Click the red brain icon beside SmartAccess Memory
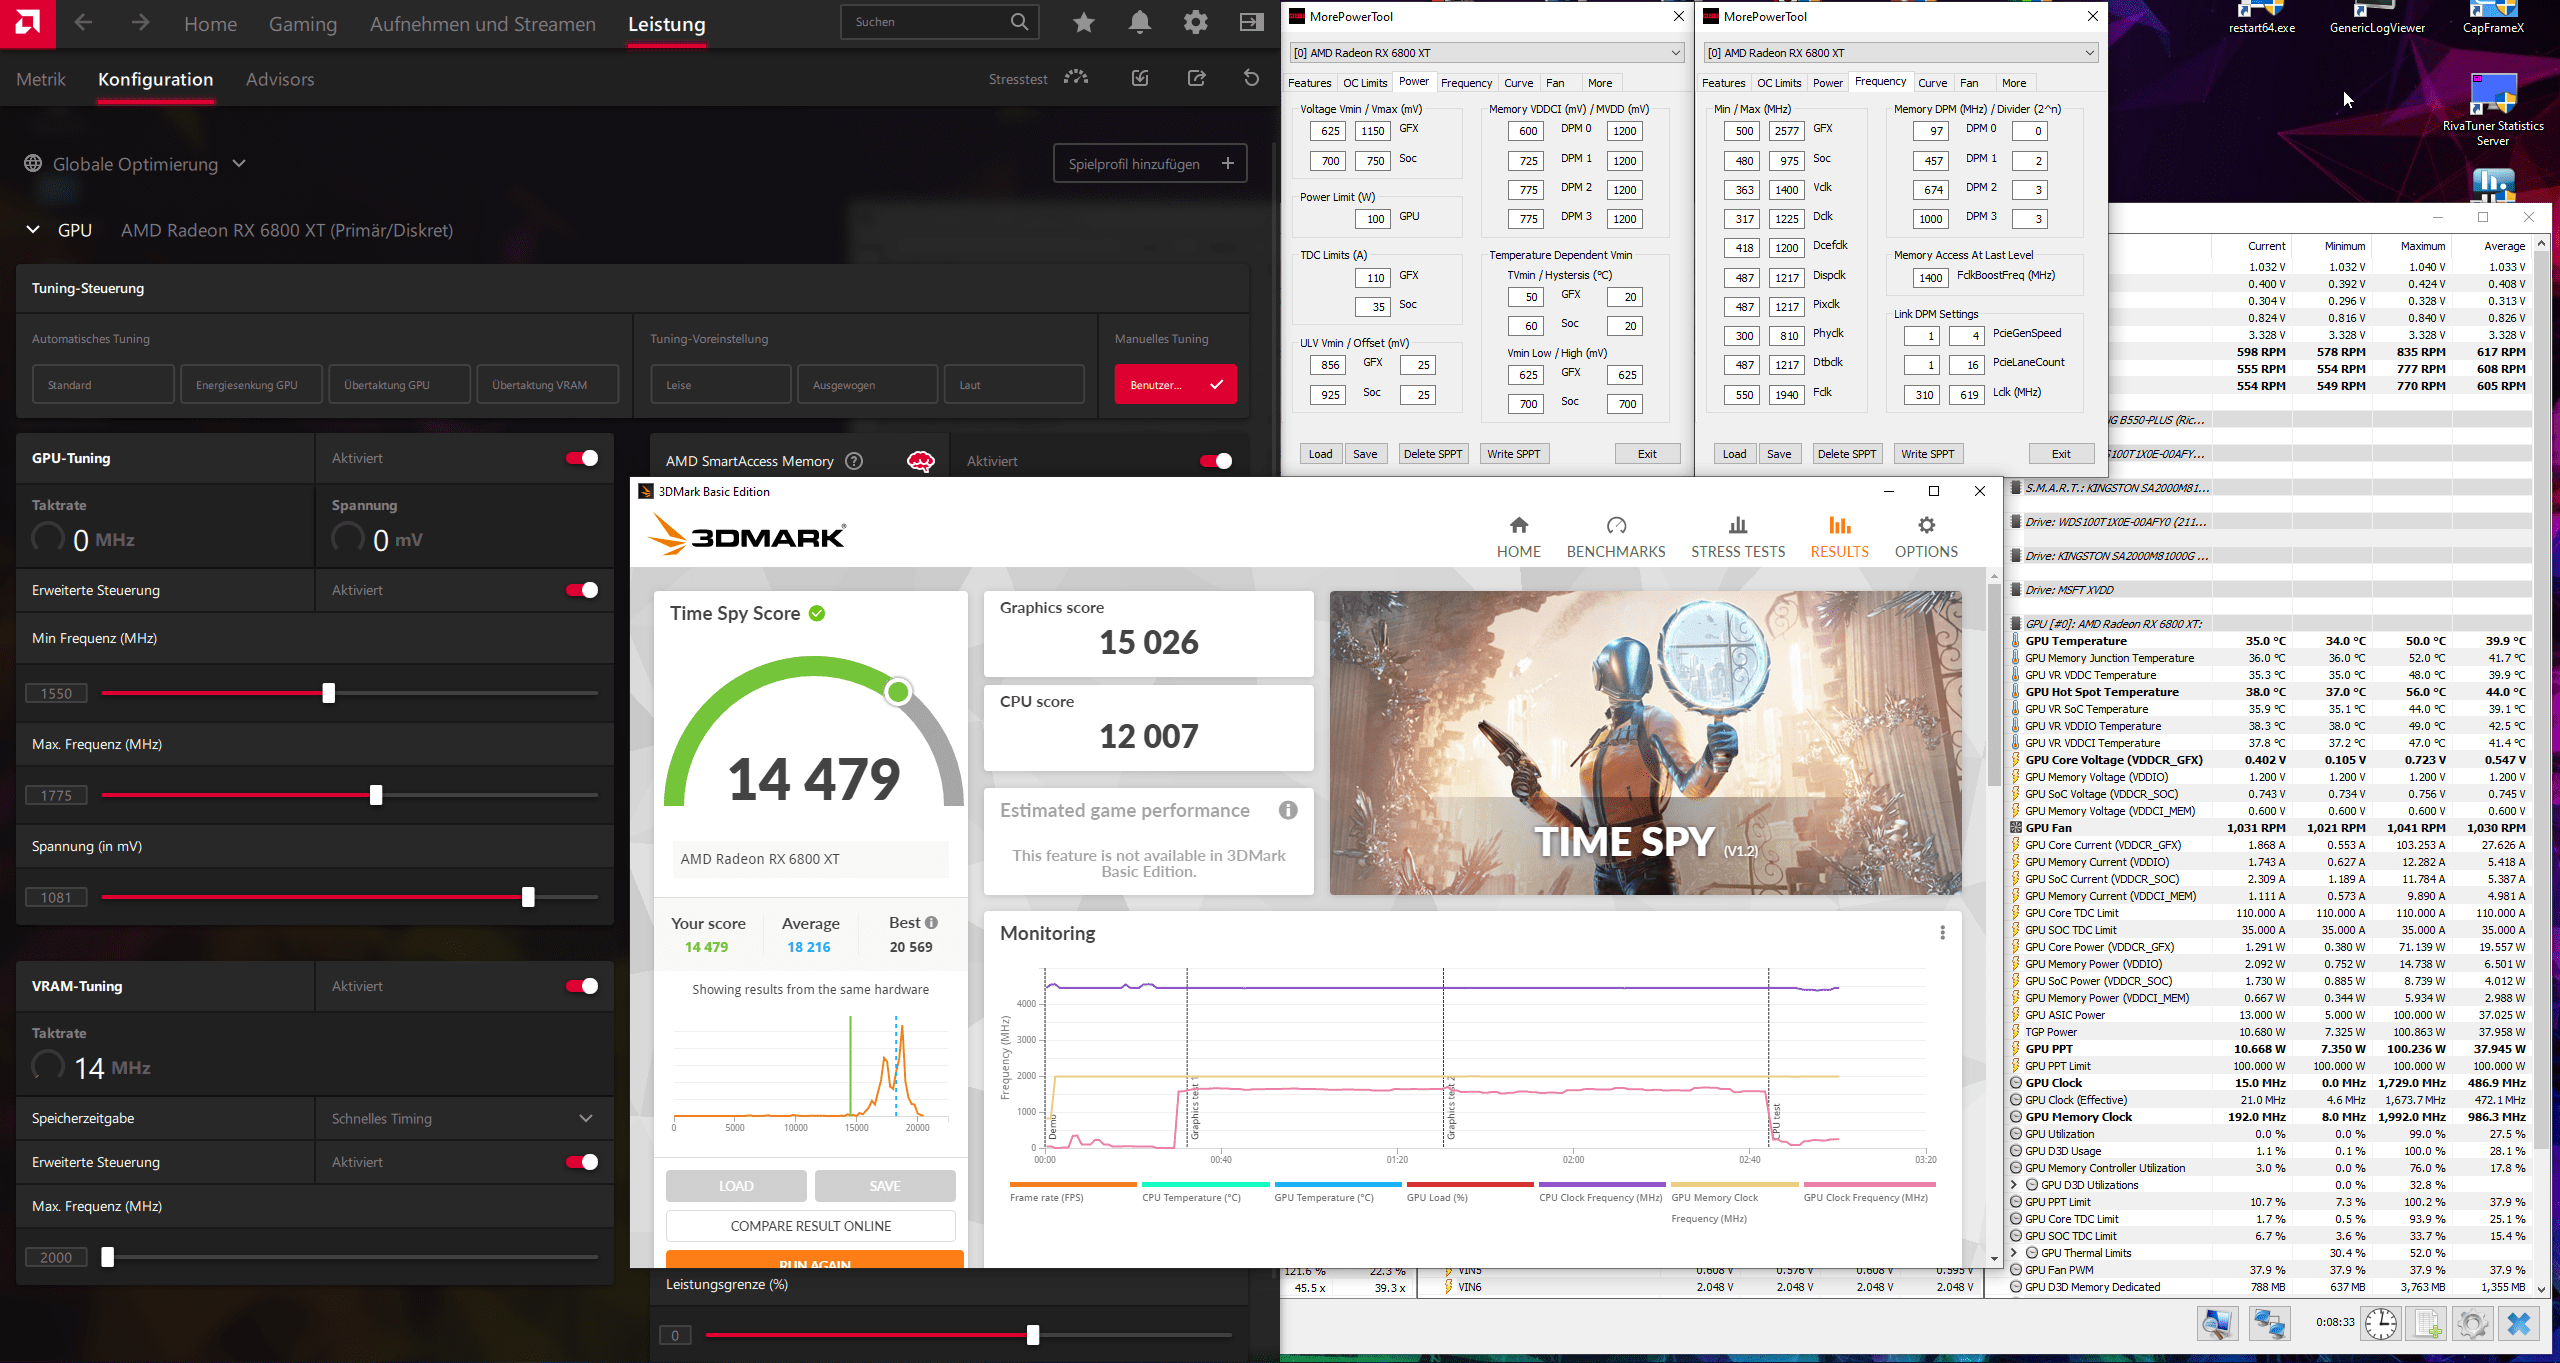 coord(920,461)
